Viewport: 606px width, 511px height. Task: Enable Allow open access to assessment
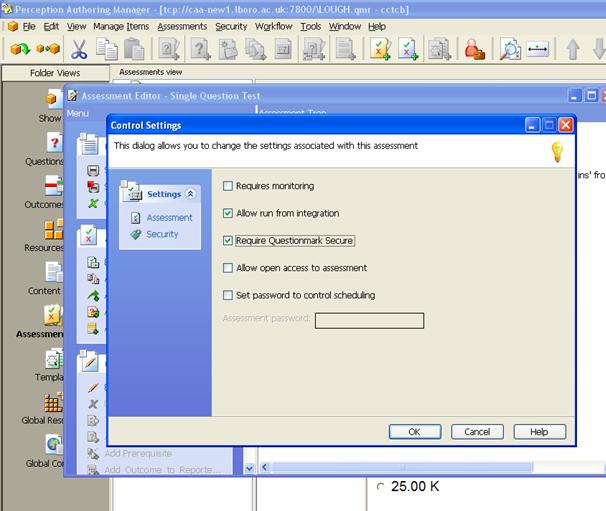(x=228, y=268)
